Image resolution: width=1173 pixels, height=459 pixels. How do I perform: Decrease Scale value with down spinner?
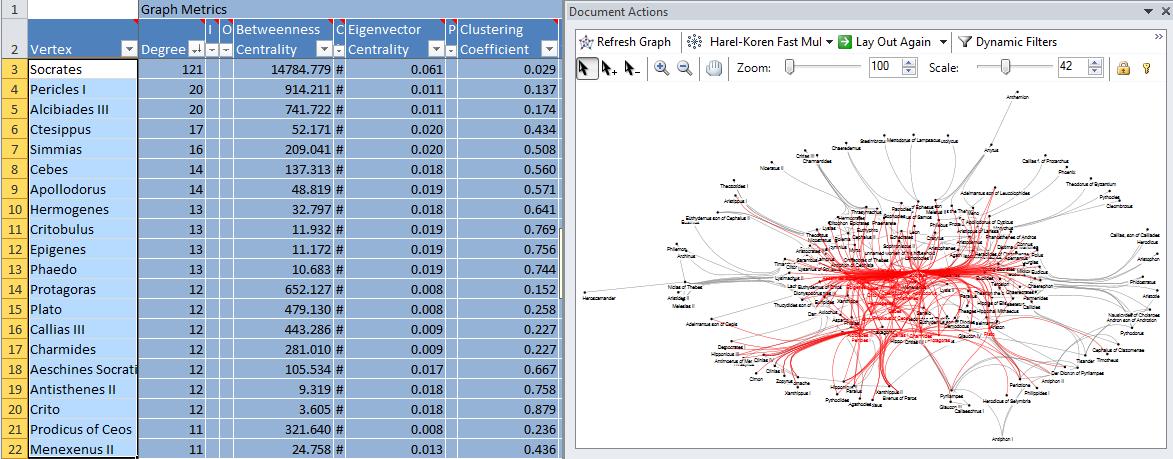[1095, 72]
